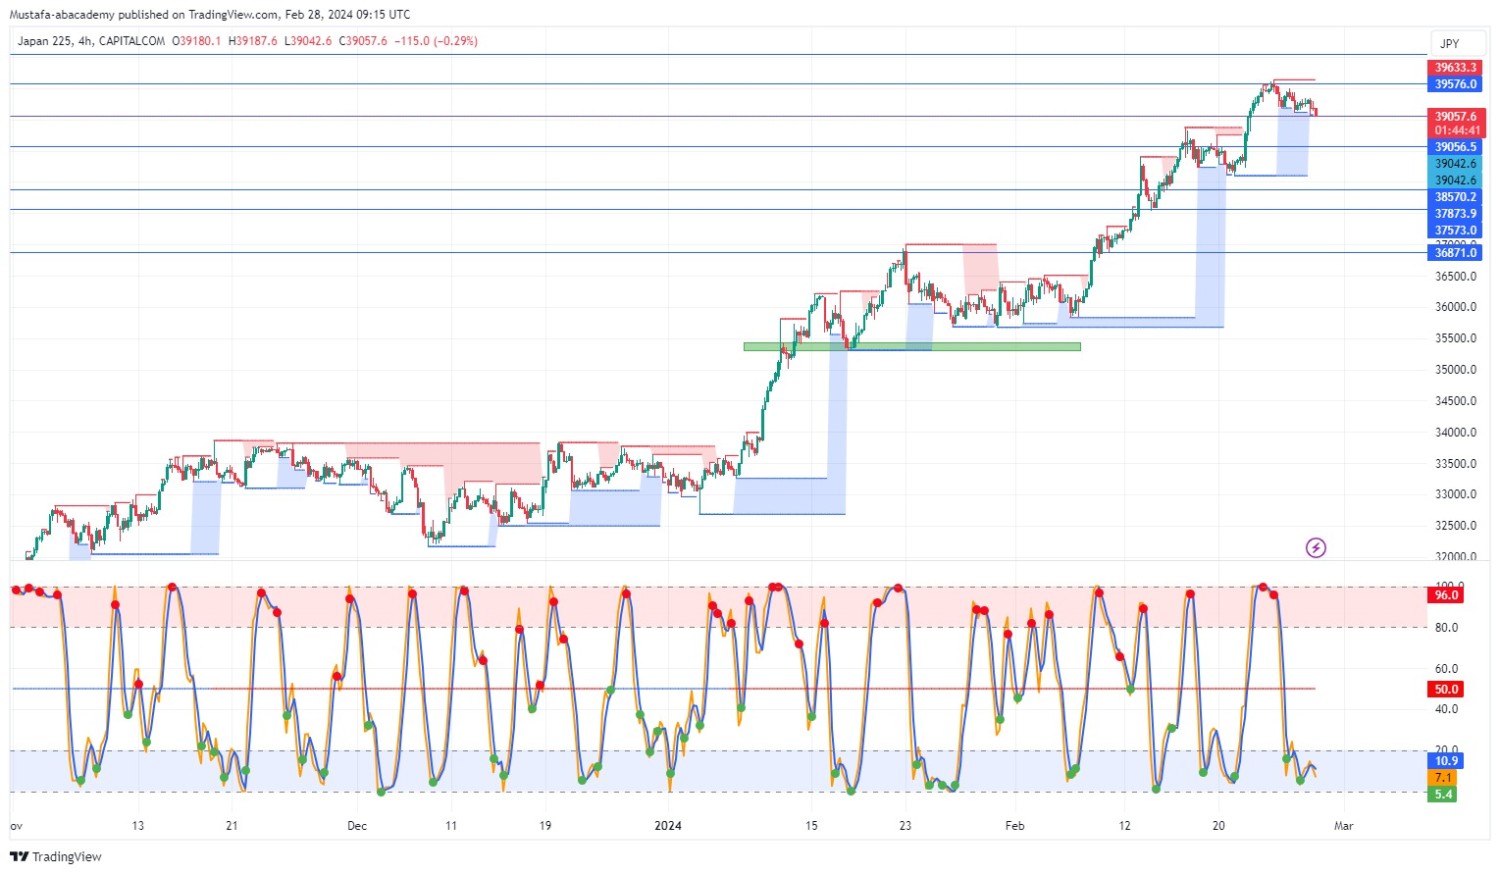Click the purple lightning bolt icon
This screenshot has width=1500, height=874.
point(1315,548)
